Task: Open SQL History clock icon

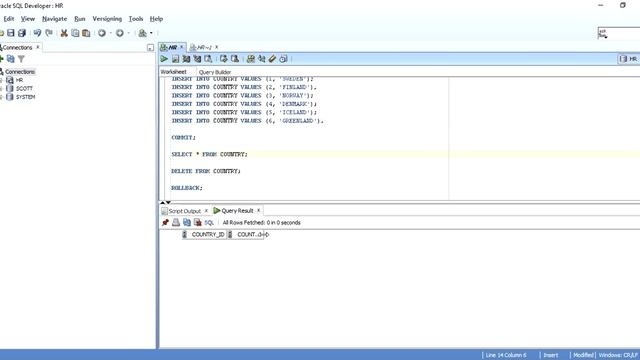Action: point(283,59)
